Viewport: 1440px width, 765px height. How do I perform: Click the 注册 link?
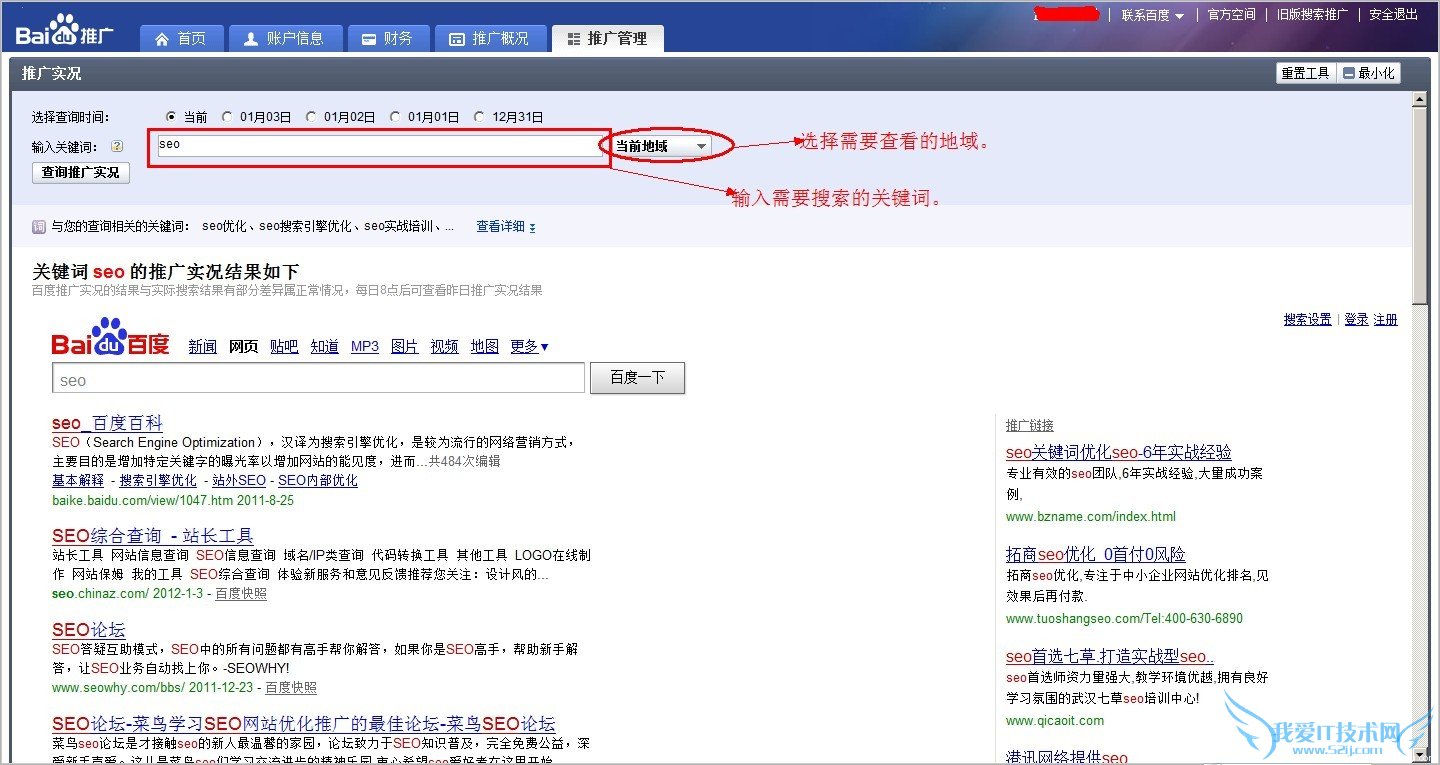tap(1386, 320)
